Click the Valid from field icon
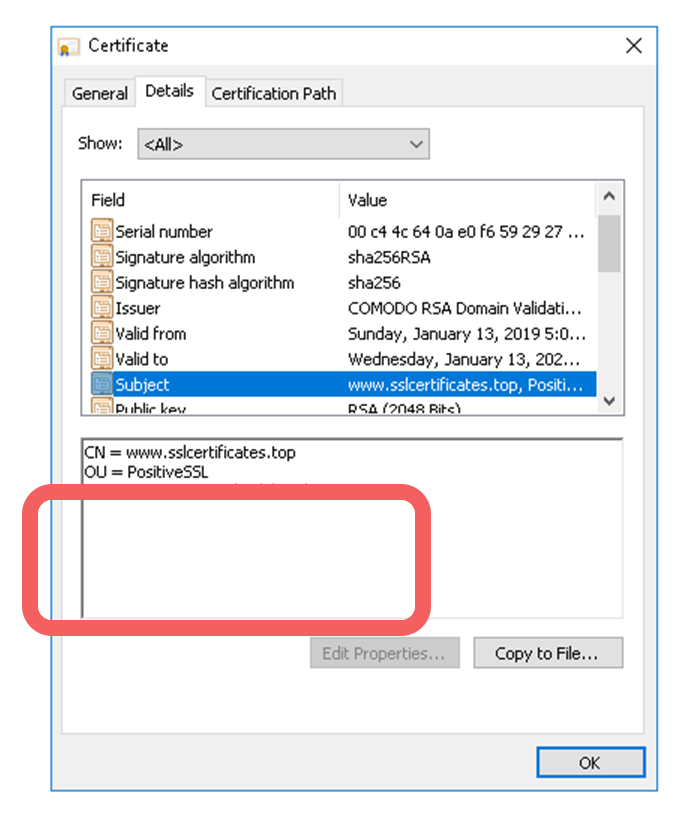 coord(102,334)
